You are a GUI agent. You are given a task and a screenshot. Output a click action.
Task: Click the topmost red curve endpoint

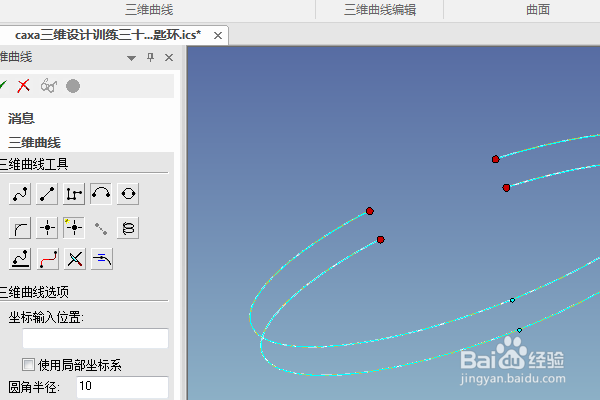pos(496,159)
